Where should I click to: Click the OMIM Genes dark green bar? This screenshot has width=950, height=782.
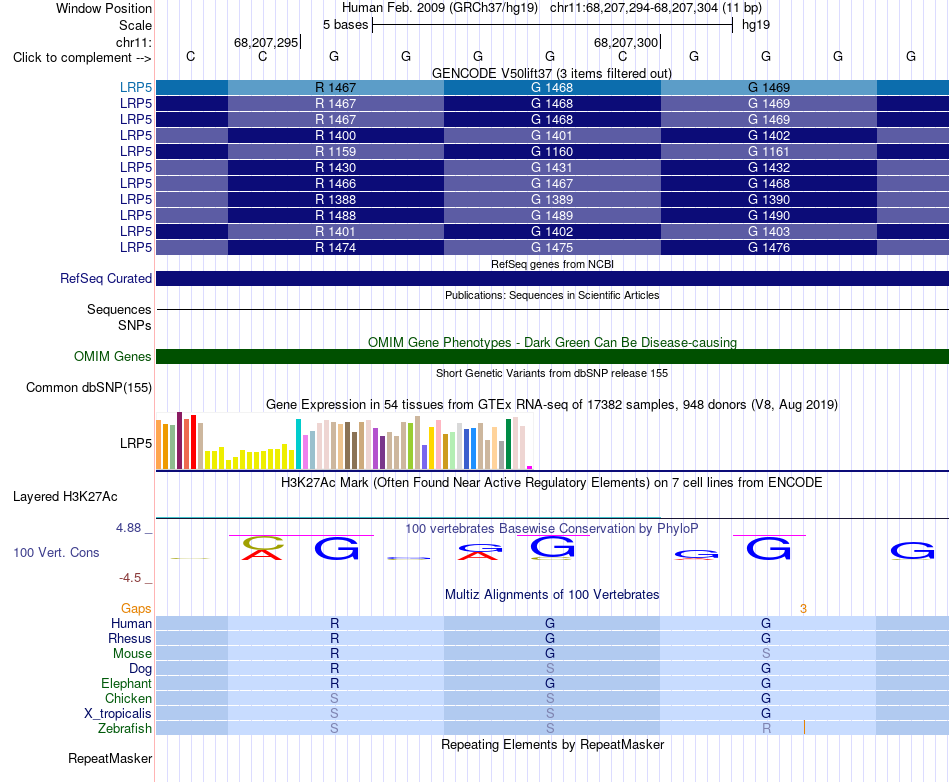pyautogui.click(x=552, y=356)
